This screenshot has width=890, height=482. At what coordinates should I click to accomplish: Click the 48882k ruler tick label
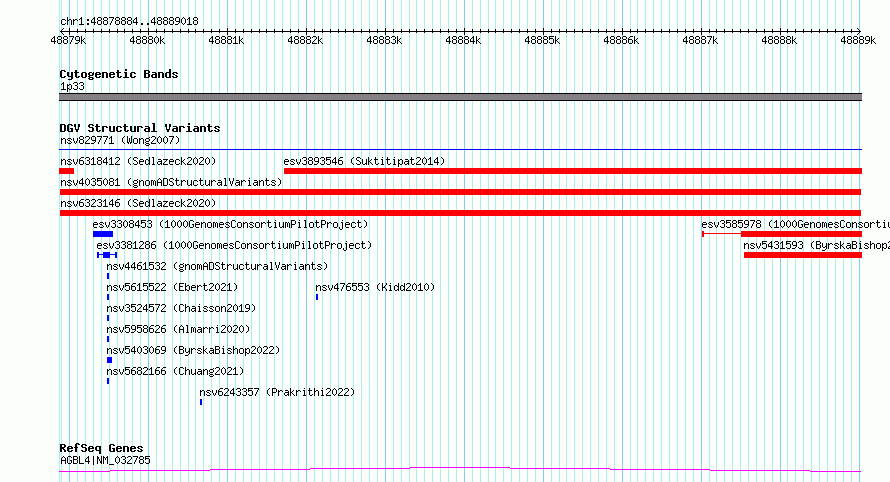(x=305, y=40)
